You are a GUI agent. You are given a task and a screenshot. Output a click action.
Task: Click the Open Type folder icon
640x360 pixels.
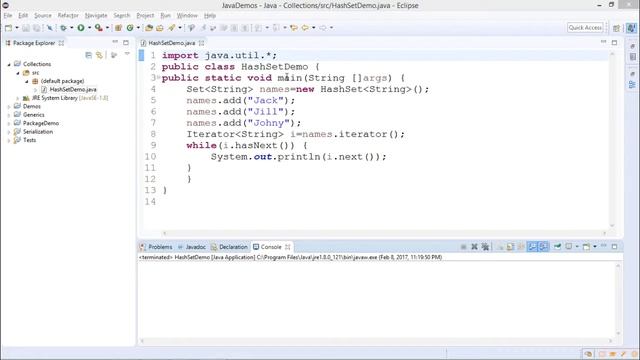pos(149,28)
